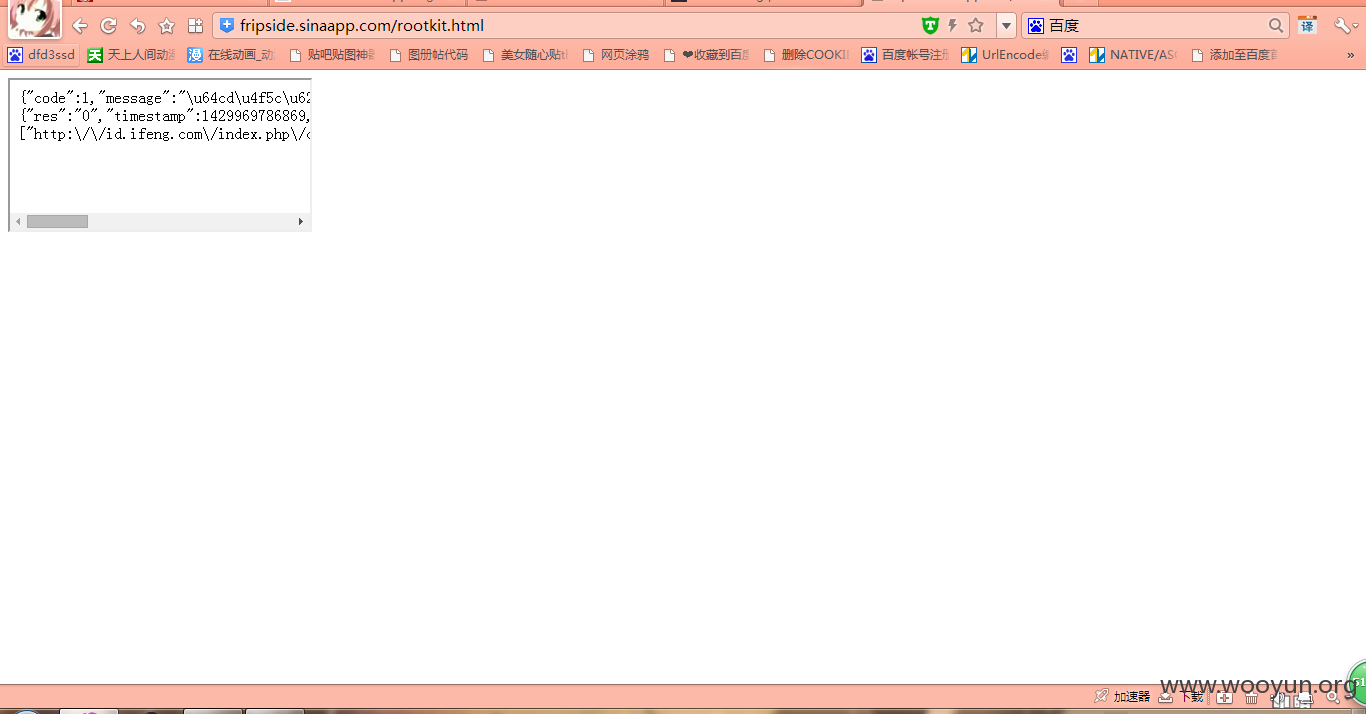Open the first-aid browser doctor icon
1366x714 pixels.
pos(1224,697)
